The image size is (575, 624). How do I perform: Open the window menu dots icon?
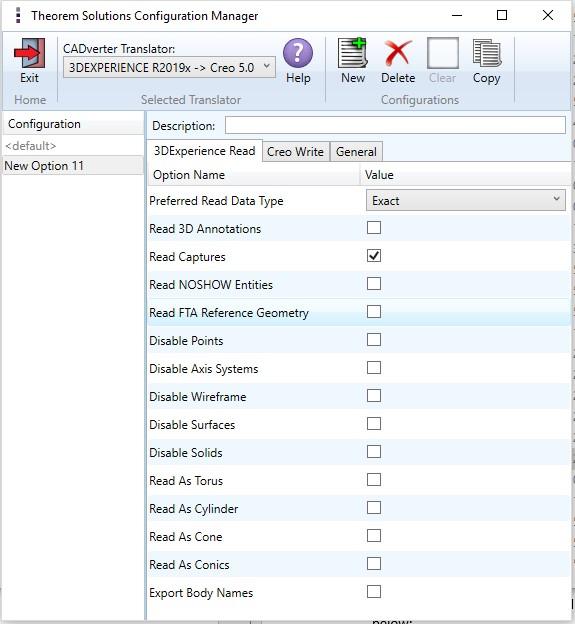(x=18, y=16)
